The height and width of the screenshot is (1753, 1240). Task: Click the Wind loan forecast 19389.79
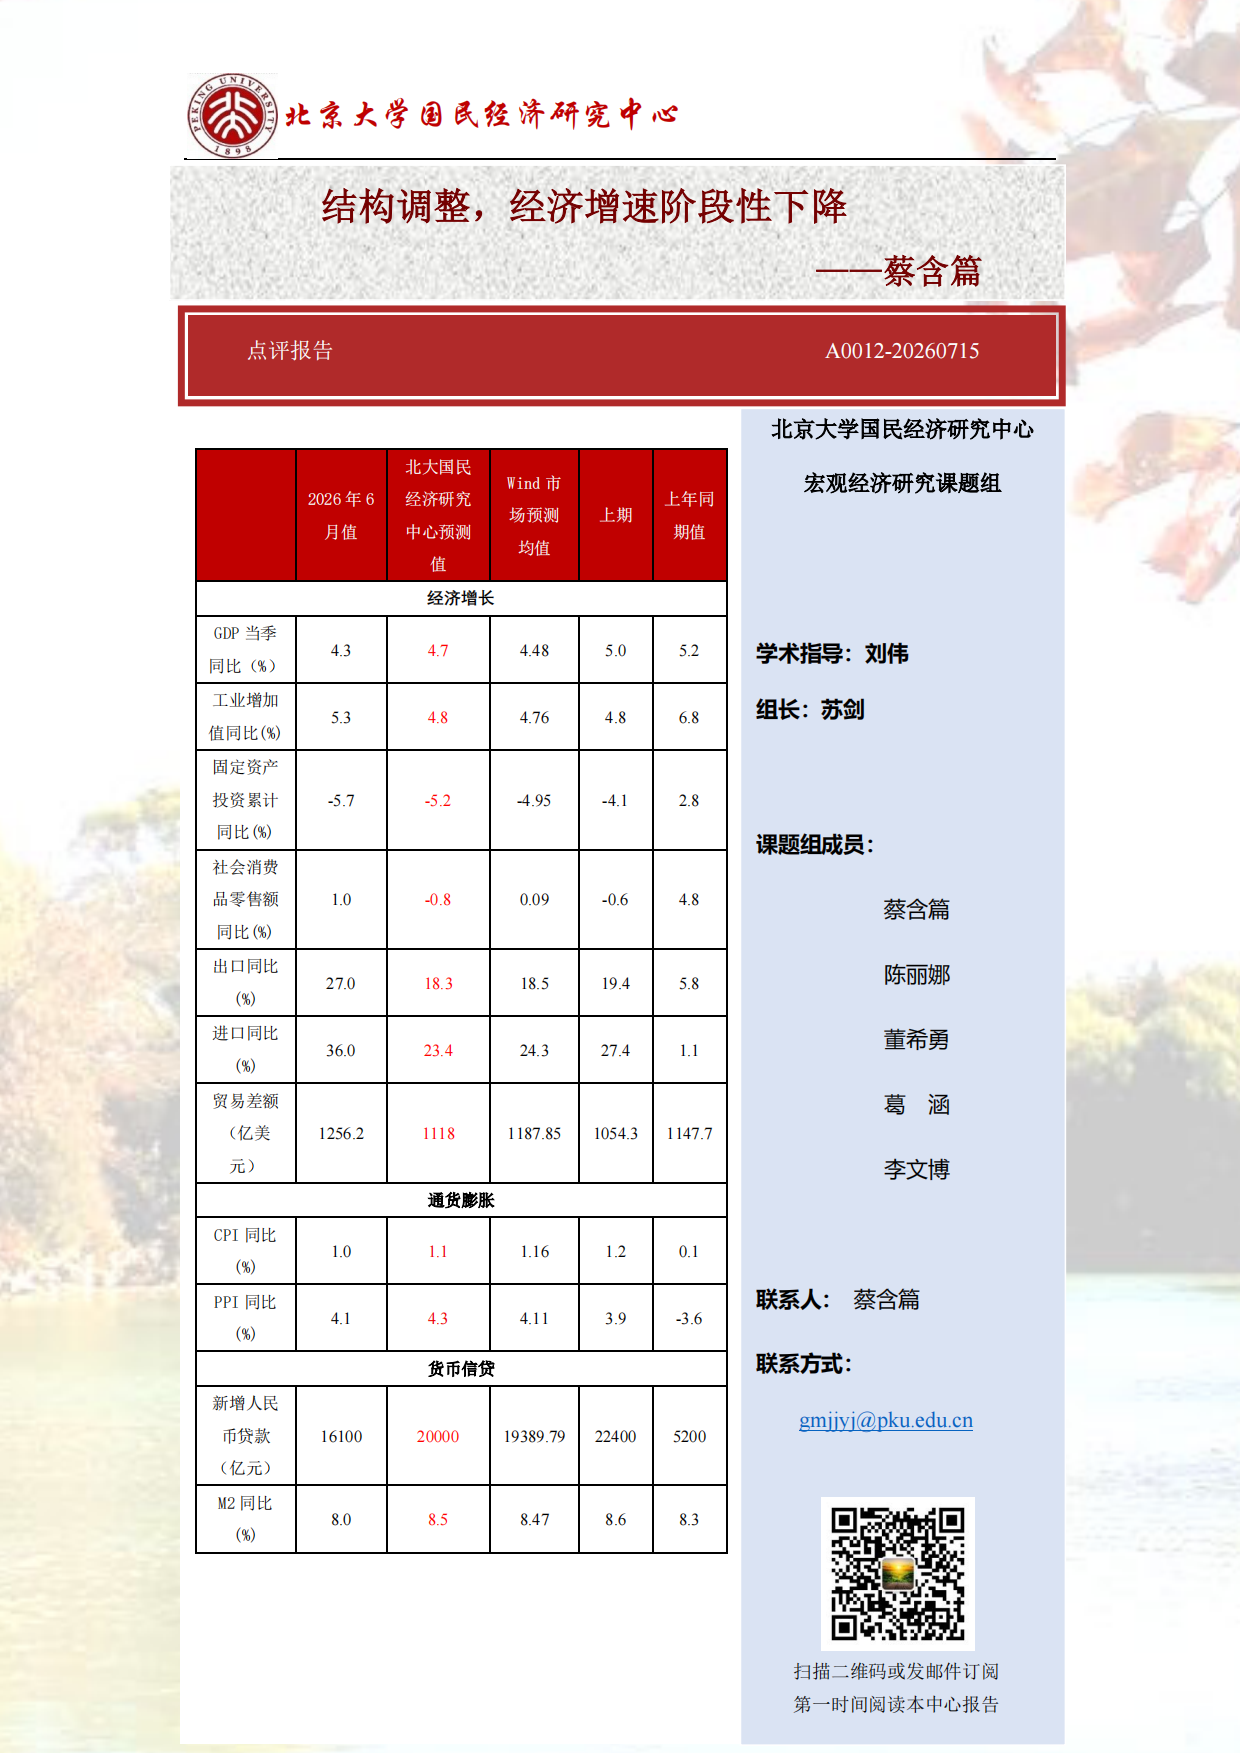pyautogui.click(x=534, y=1436)
